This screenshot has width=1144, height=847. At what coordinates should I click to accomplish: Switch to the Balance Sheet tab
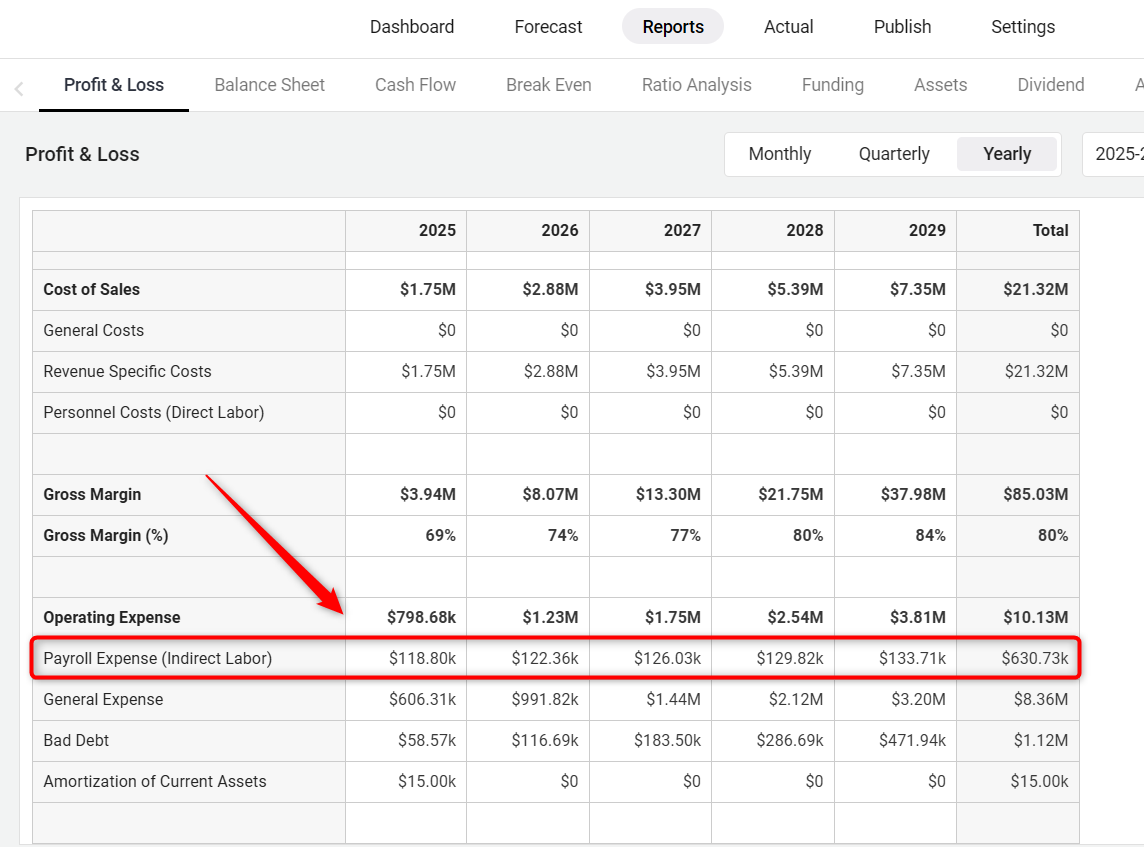point(269,85)
